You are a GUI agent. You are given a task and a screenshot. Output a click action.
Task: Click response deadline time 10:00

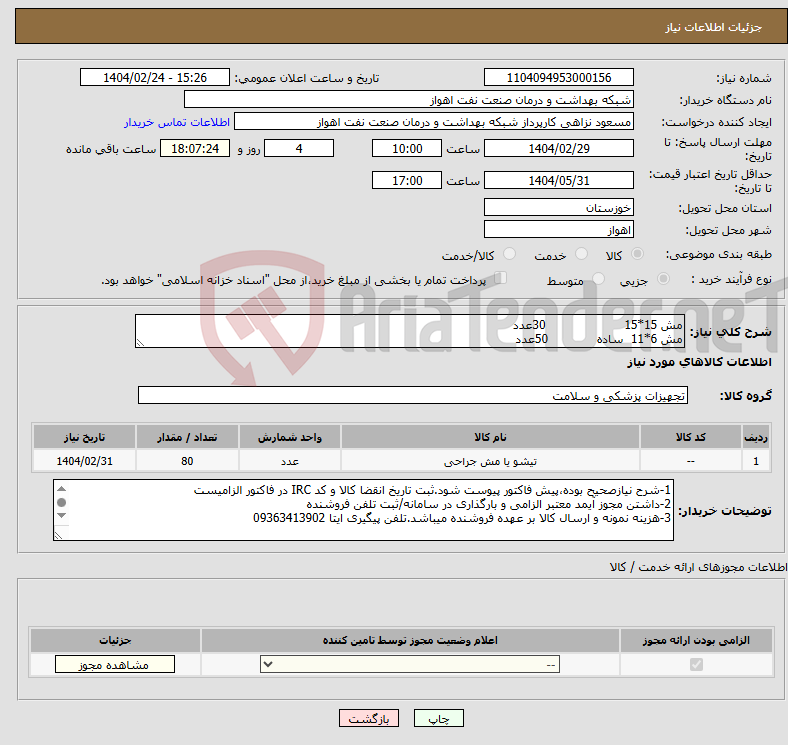pyautogui.click(x=407, y=148)
